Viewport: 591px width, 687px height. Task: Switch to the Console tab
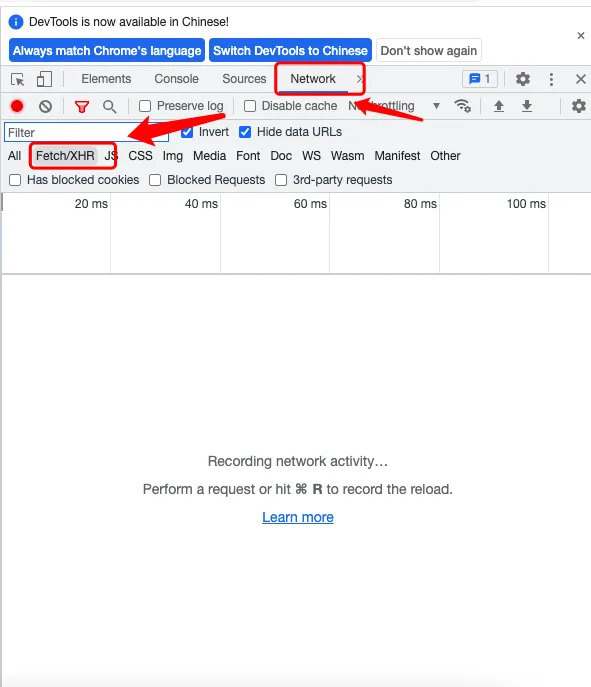point(177,79)
